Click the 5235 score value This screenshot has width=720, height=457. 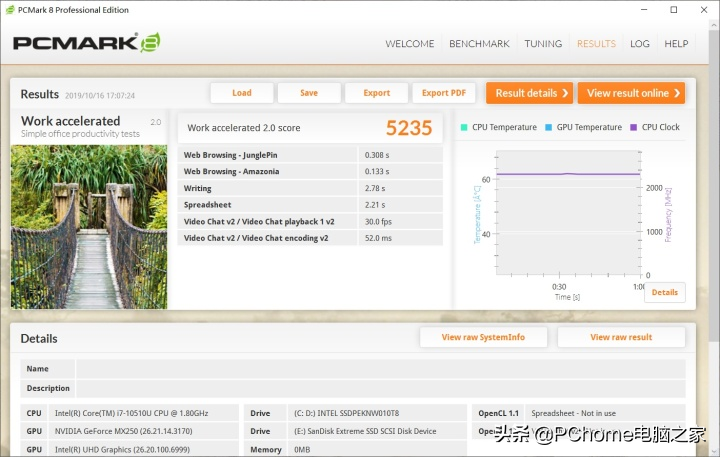[x=409, y=128]
